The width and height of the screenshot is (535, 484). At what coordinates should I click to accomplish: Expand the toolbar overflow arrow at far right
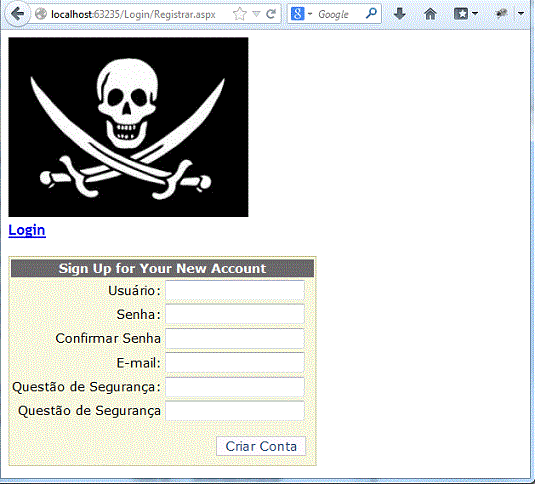pos(521,14)
